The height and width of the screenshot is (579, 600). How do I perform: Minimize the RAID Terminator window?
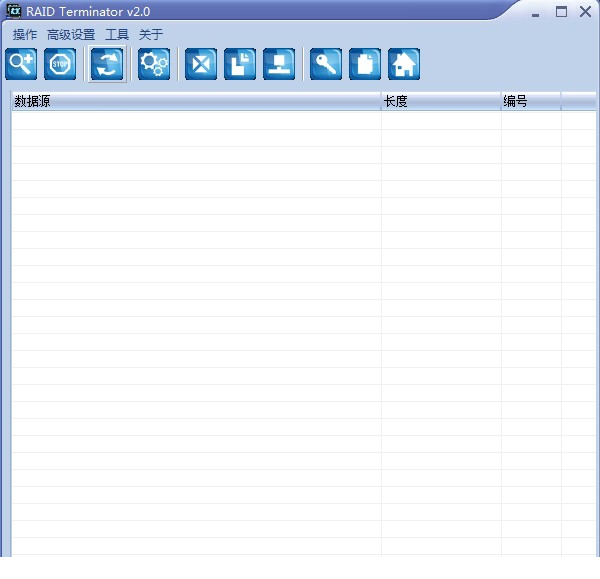536,15
